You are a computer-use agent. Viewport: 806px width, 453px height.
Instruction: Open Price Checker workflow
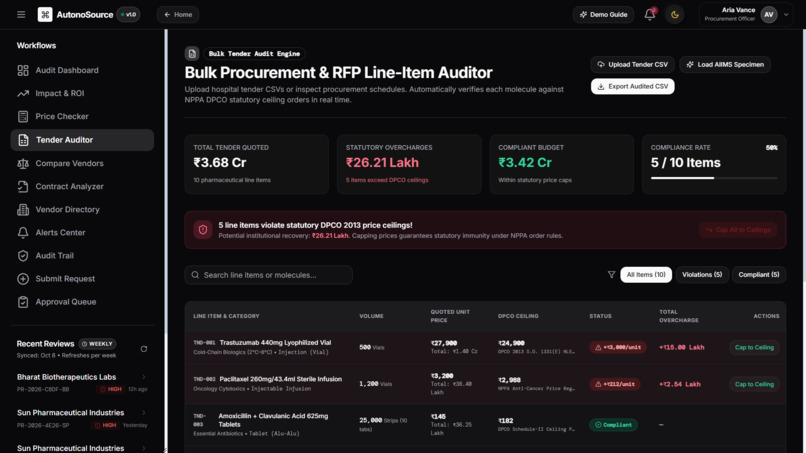pos(82,116)
